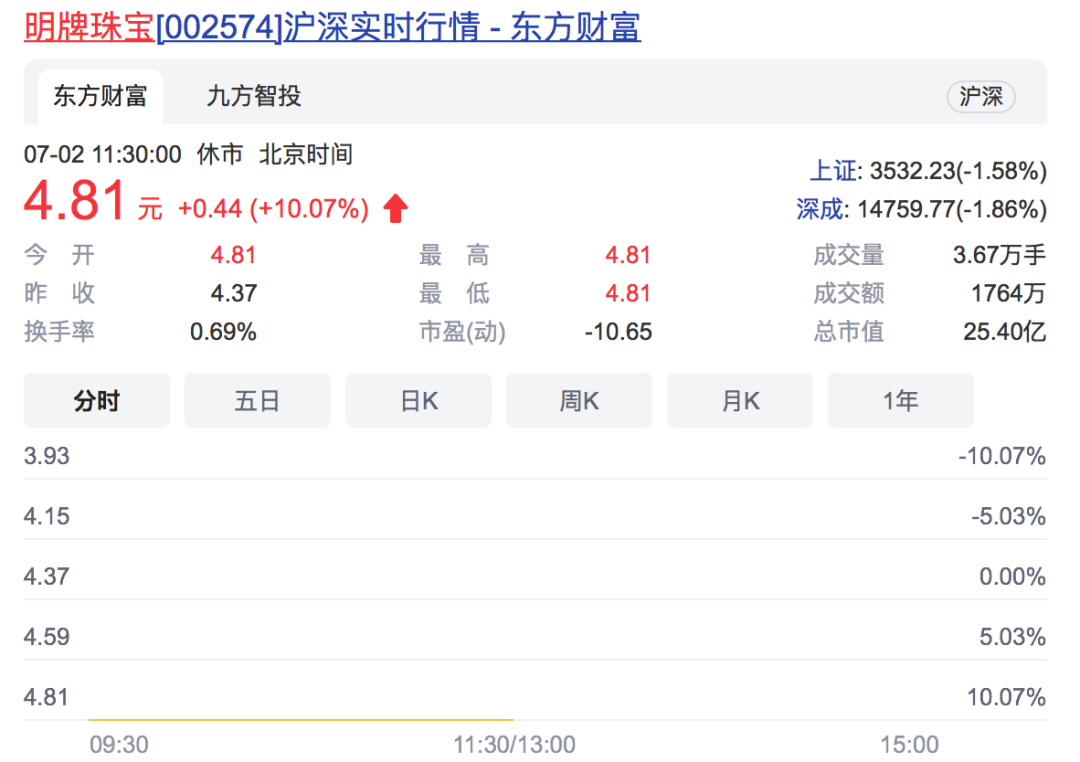Click the change value +0.44 (+10.07%)
Screen dimensions: 1080x762
point(273,209)
